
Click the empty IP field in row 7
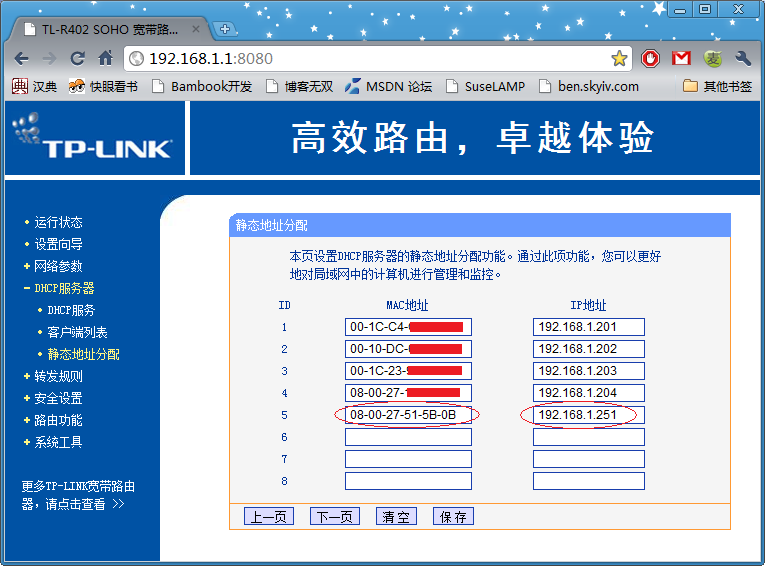tap(589, 459)
